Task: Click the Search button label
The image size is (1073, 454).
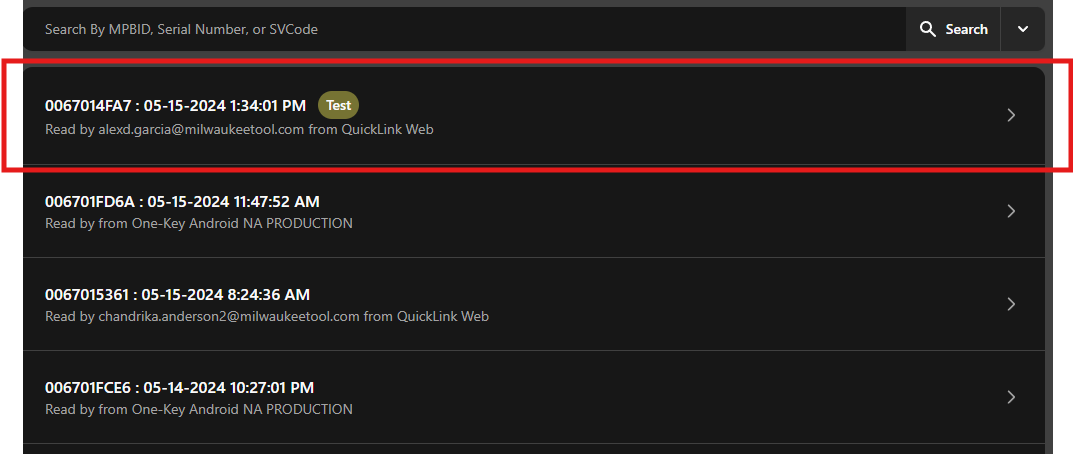Action: coord(966,29)
